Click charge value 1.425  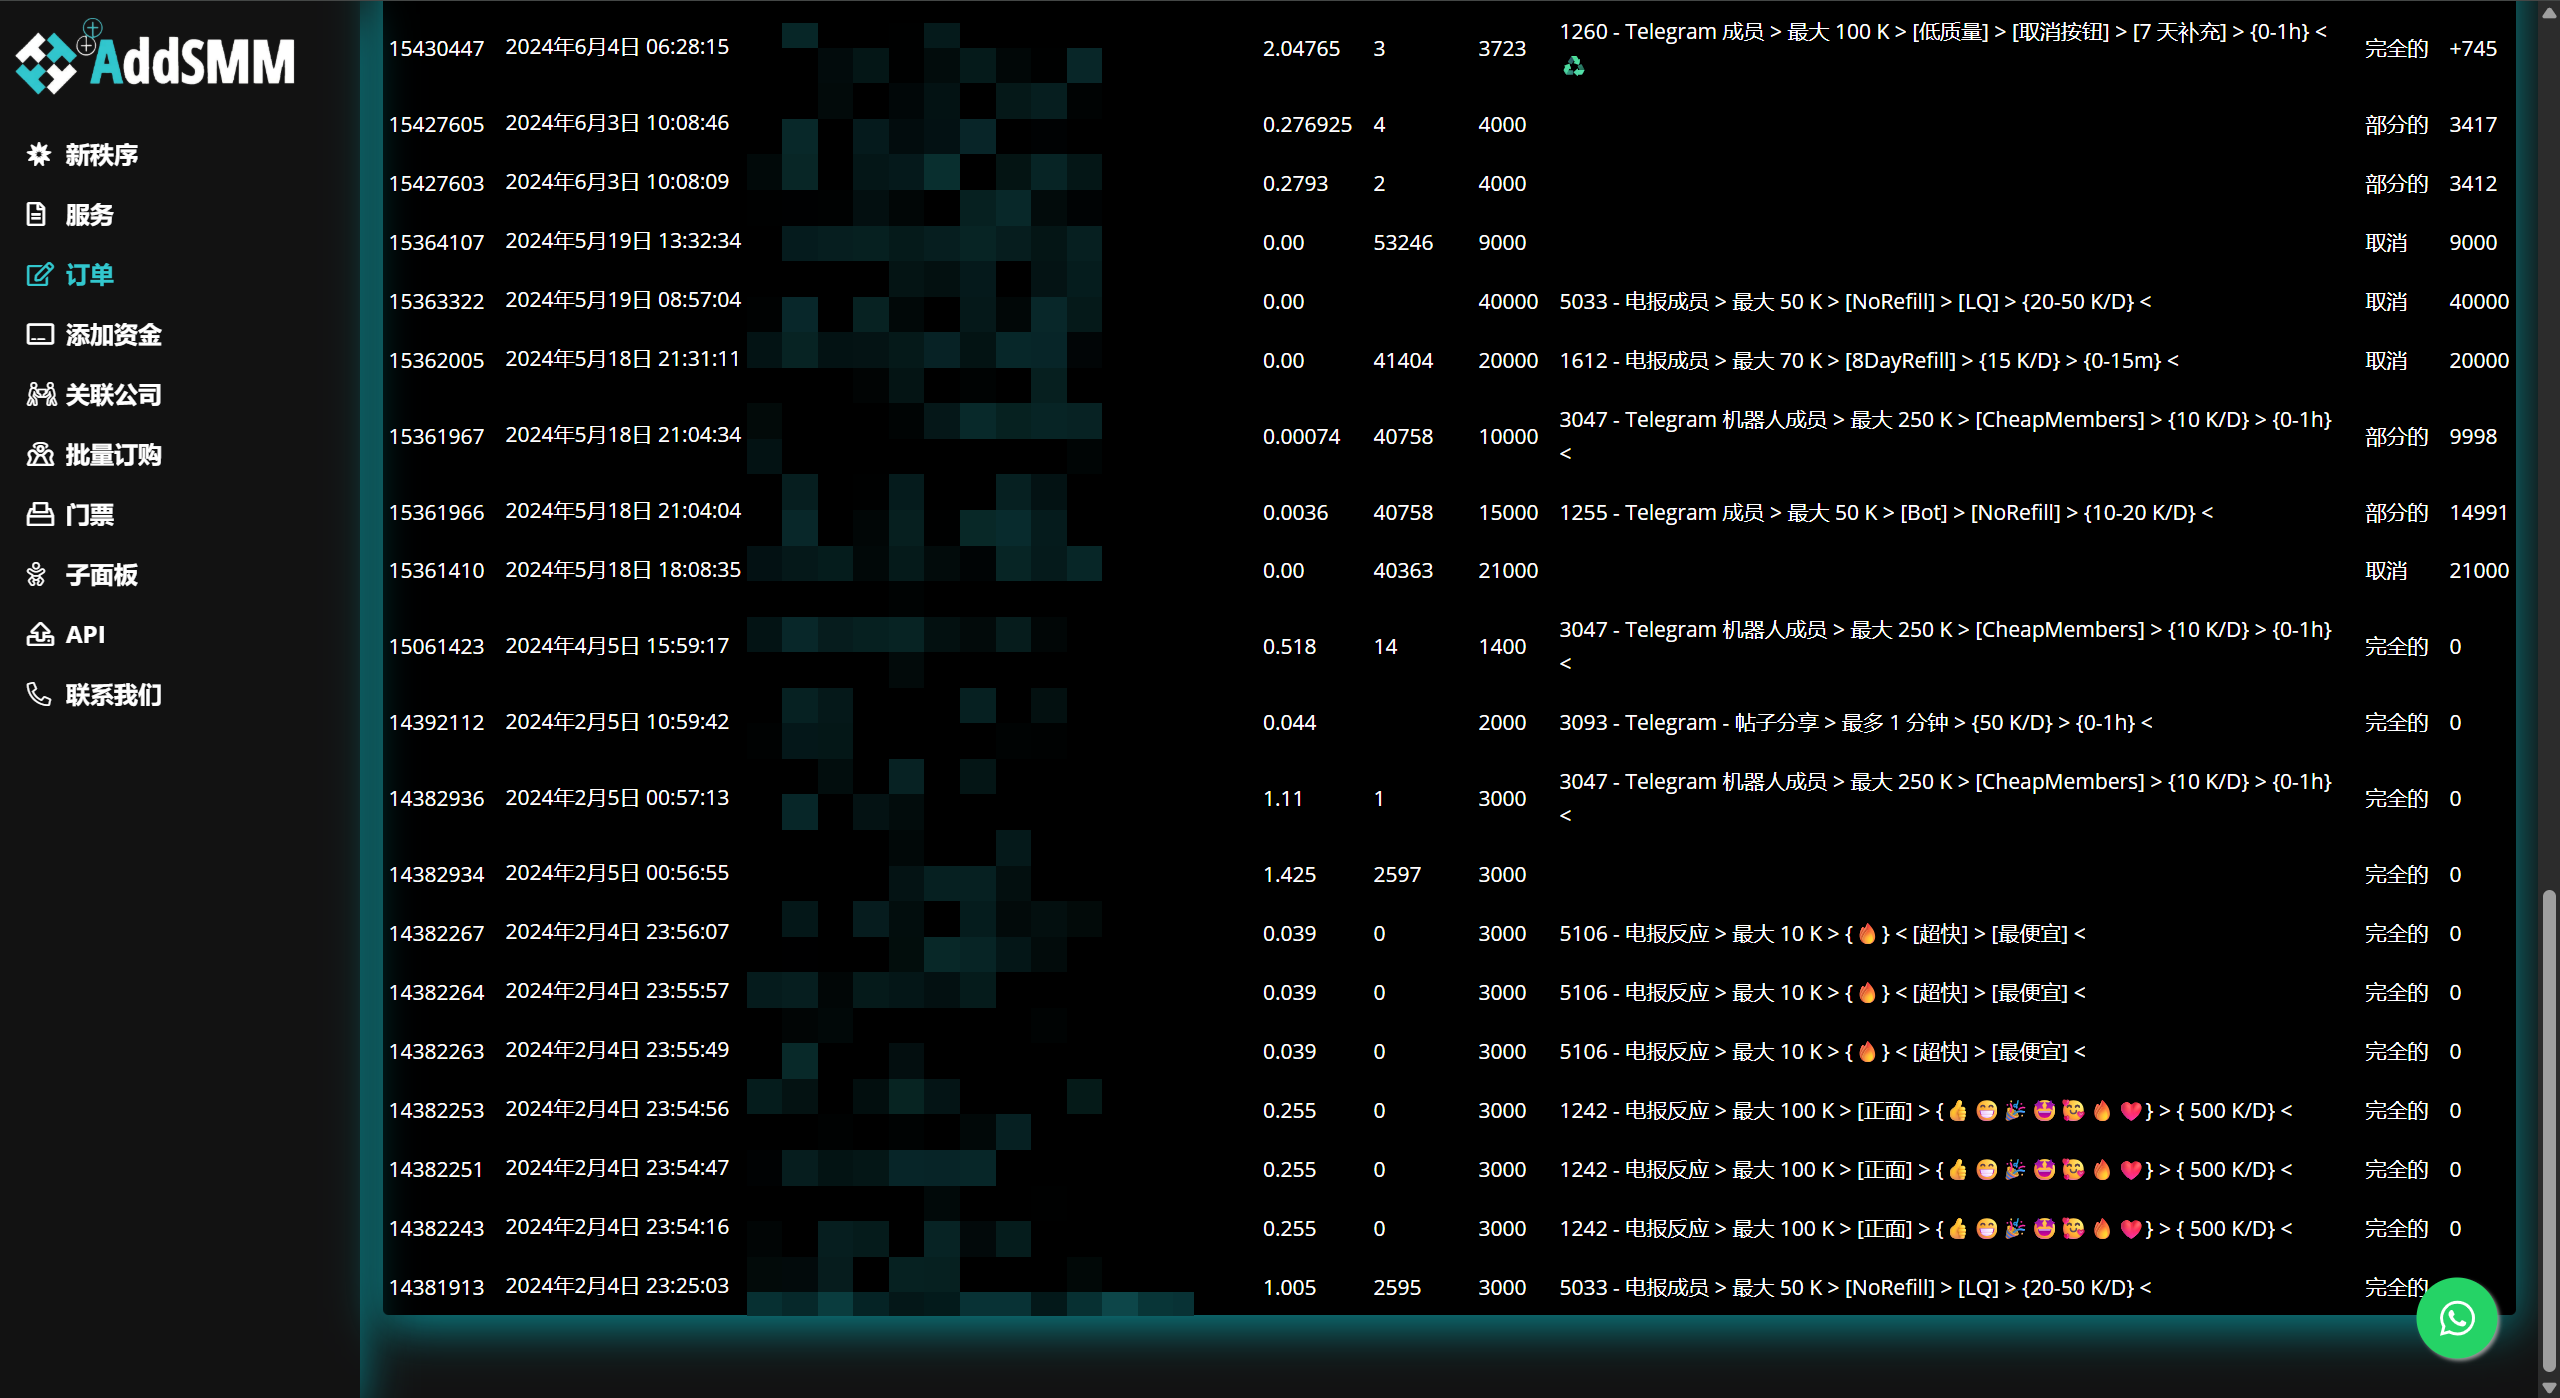point(1289,874)
